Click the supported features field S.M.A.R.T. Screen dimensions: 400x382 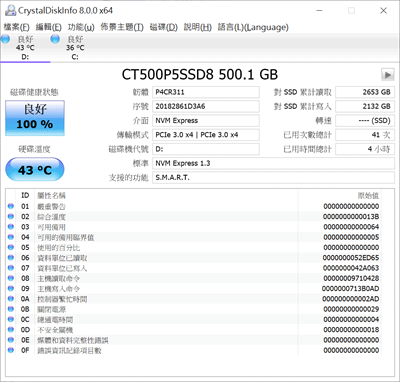click(274, 178)
